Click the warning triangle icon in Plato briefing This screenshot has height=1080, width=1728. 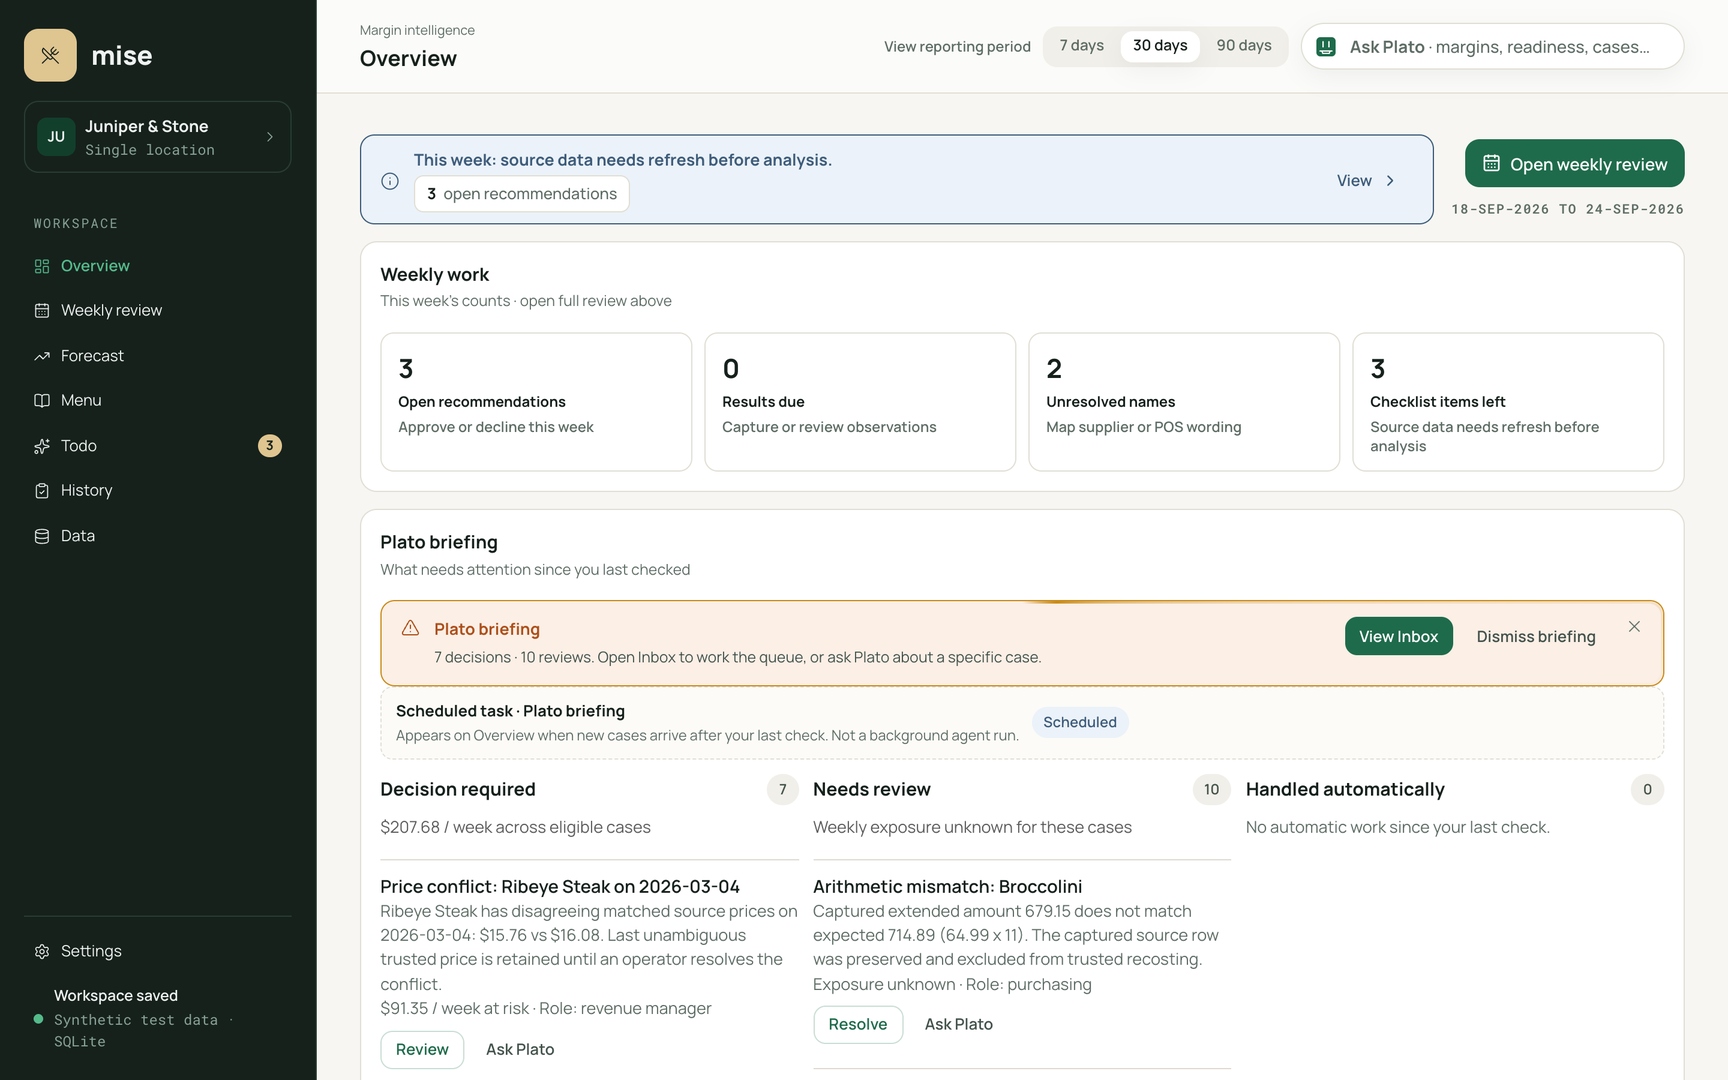(410, 628)
